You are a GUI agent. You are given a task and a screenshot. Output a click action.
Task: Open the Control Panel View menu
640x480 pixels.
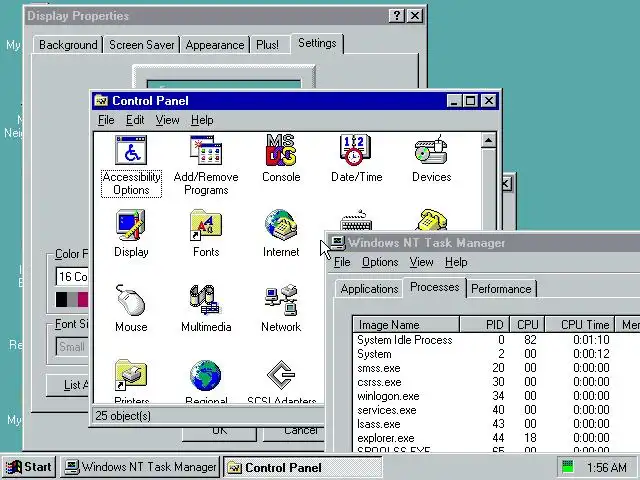pyautogui.click(x=167, y=120)
